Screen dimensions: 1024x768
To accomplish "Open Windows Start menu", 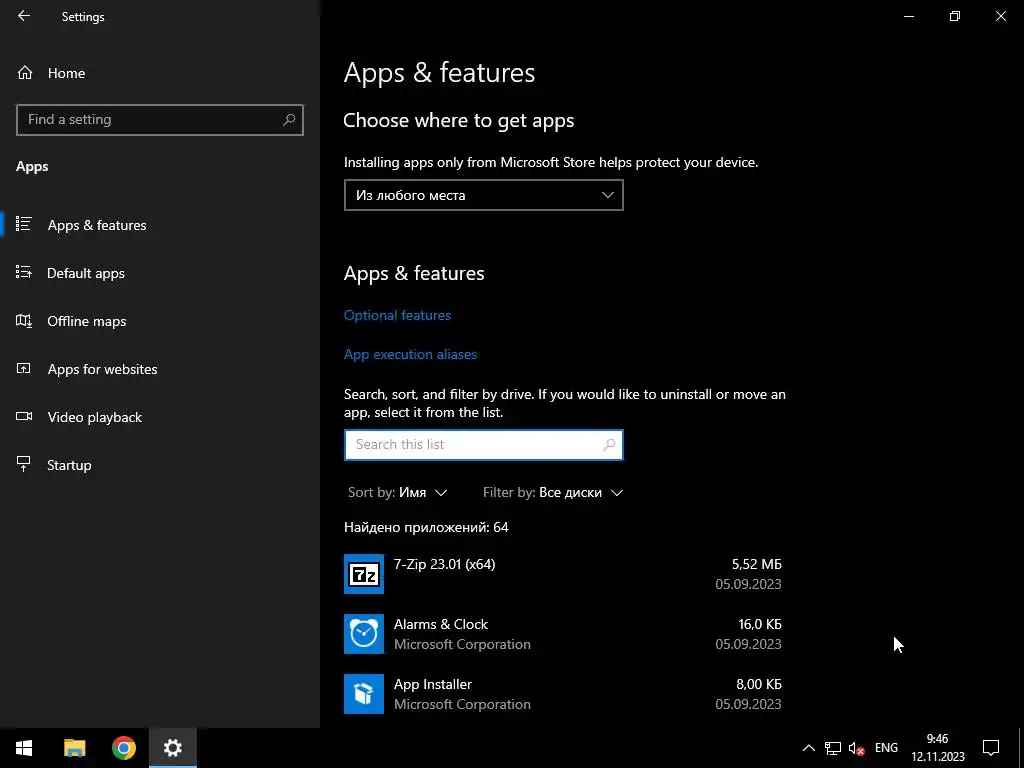I will click(24, 748).
